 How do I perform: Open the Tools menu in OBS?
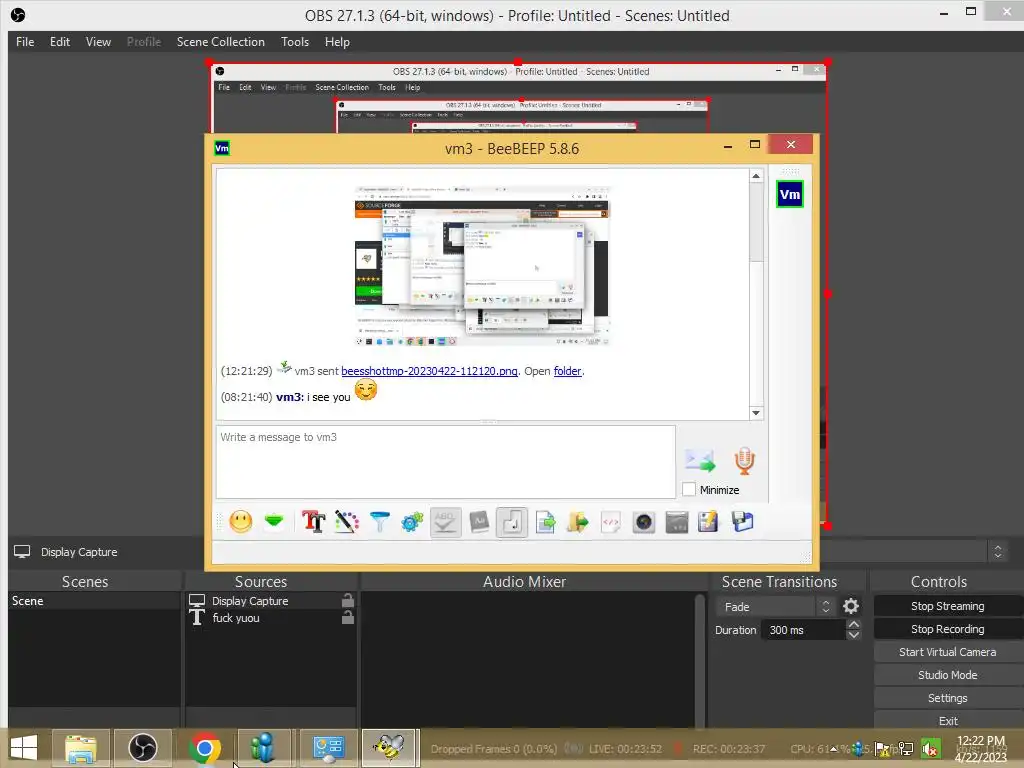click(x=295, y=42)
